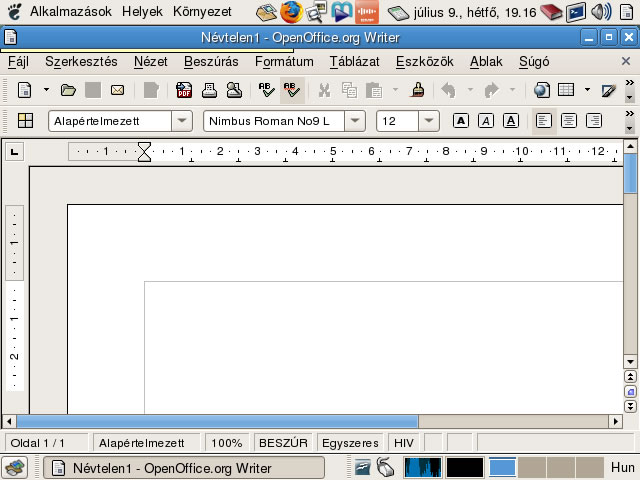This screenshot has height=480, width=640.
Task: Open the Beszúrás menu
Action: click(211, 62)
